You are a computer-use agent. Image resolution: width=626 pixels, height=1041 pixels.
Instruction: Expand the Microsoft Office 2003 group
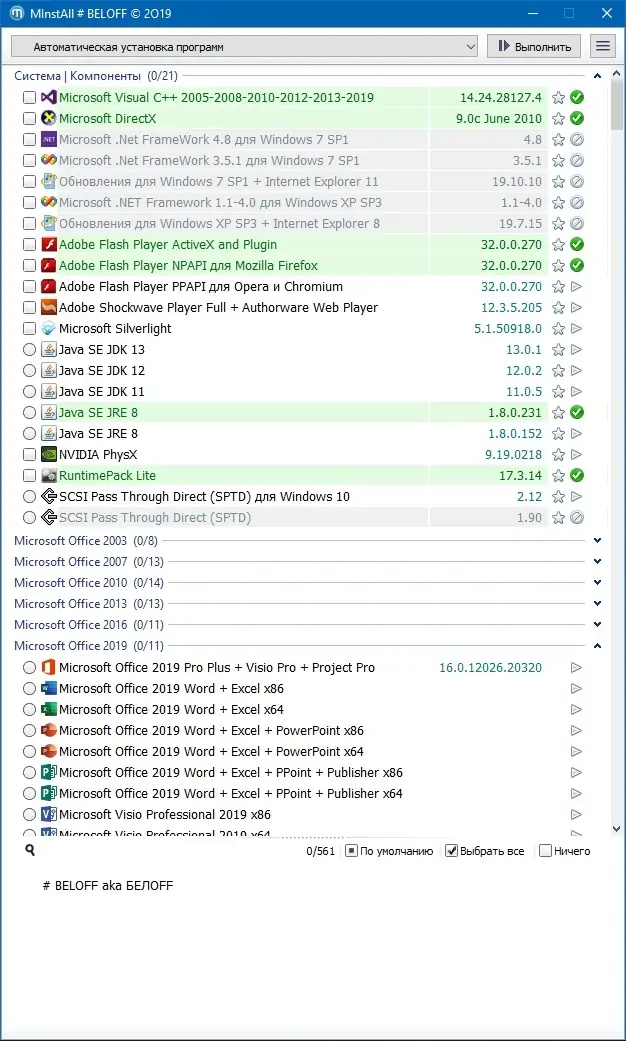pos(597,541)
